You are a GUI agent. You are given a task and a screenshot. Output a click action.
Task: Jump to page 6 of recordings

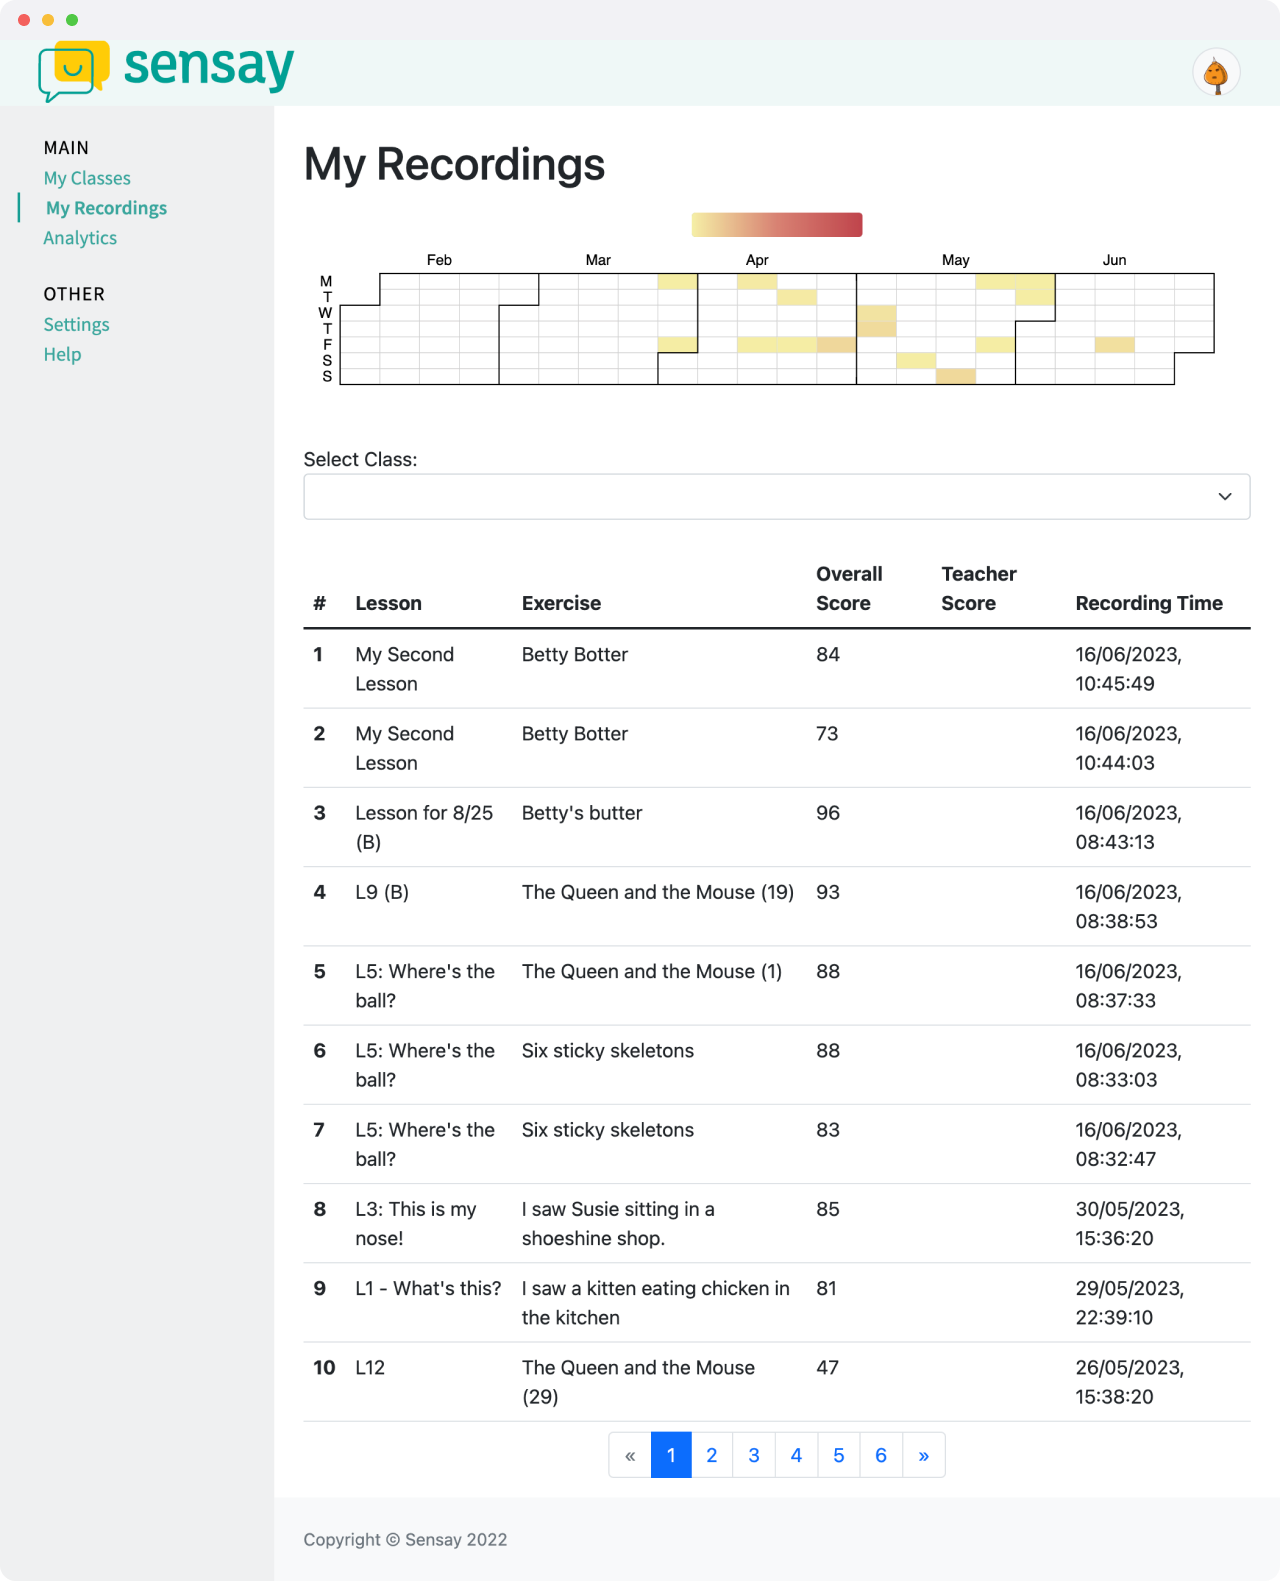[881, 1455]
